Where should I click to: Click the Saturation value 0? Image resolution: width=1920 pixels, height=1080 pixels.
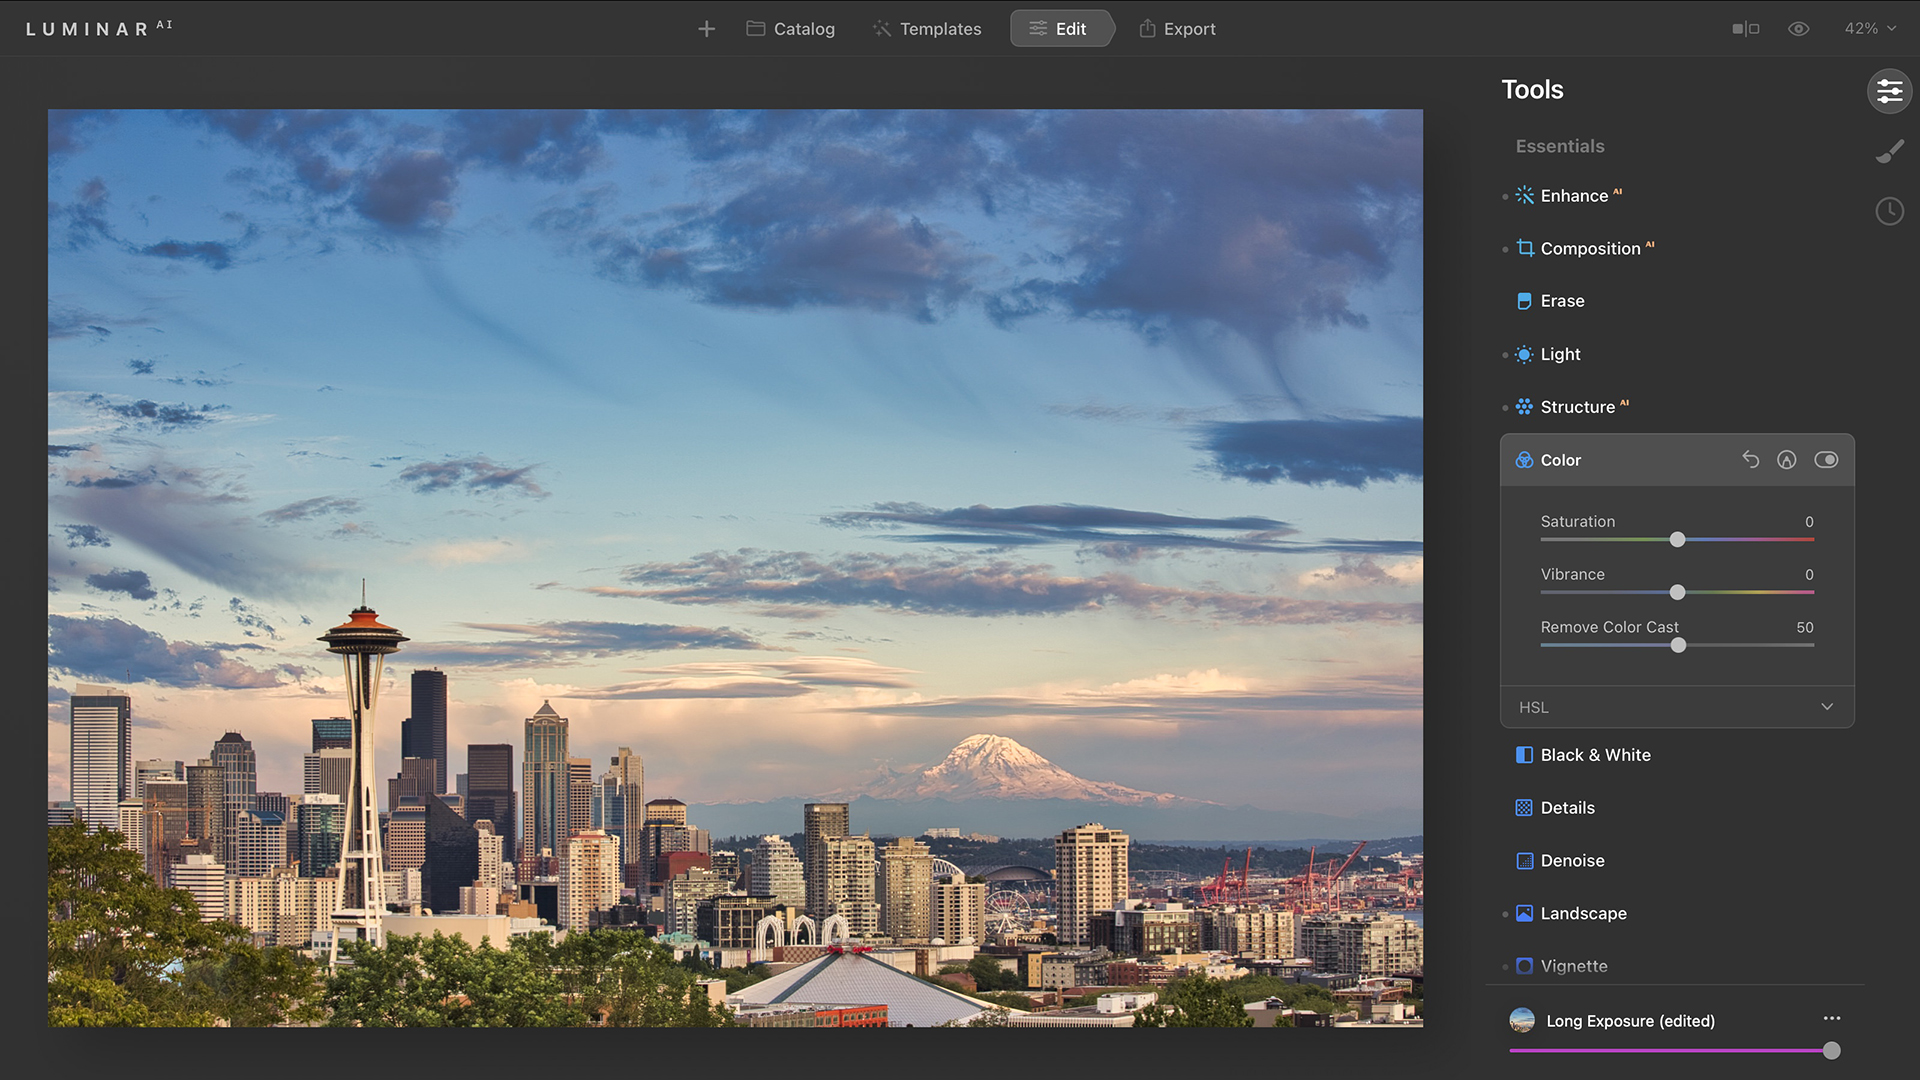[x=1809, y=522]
